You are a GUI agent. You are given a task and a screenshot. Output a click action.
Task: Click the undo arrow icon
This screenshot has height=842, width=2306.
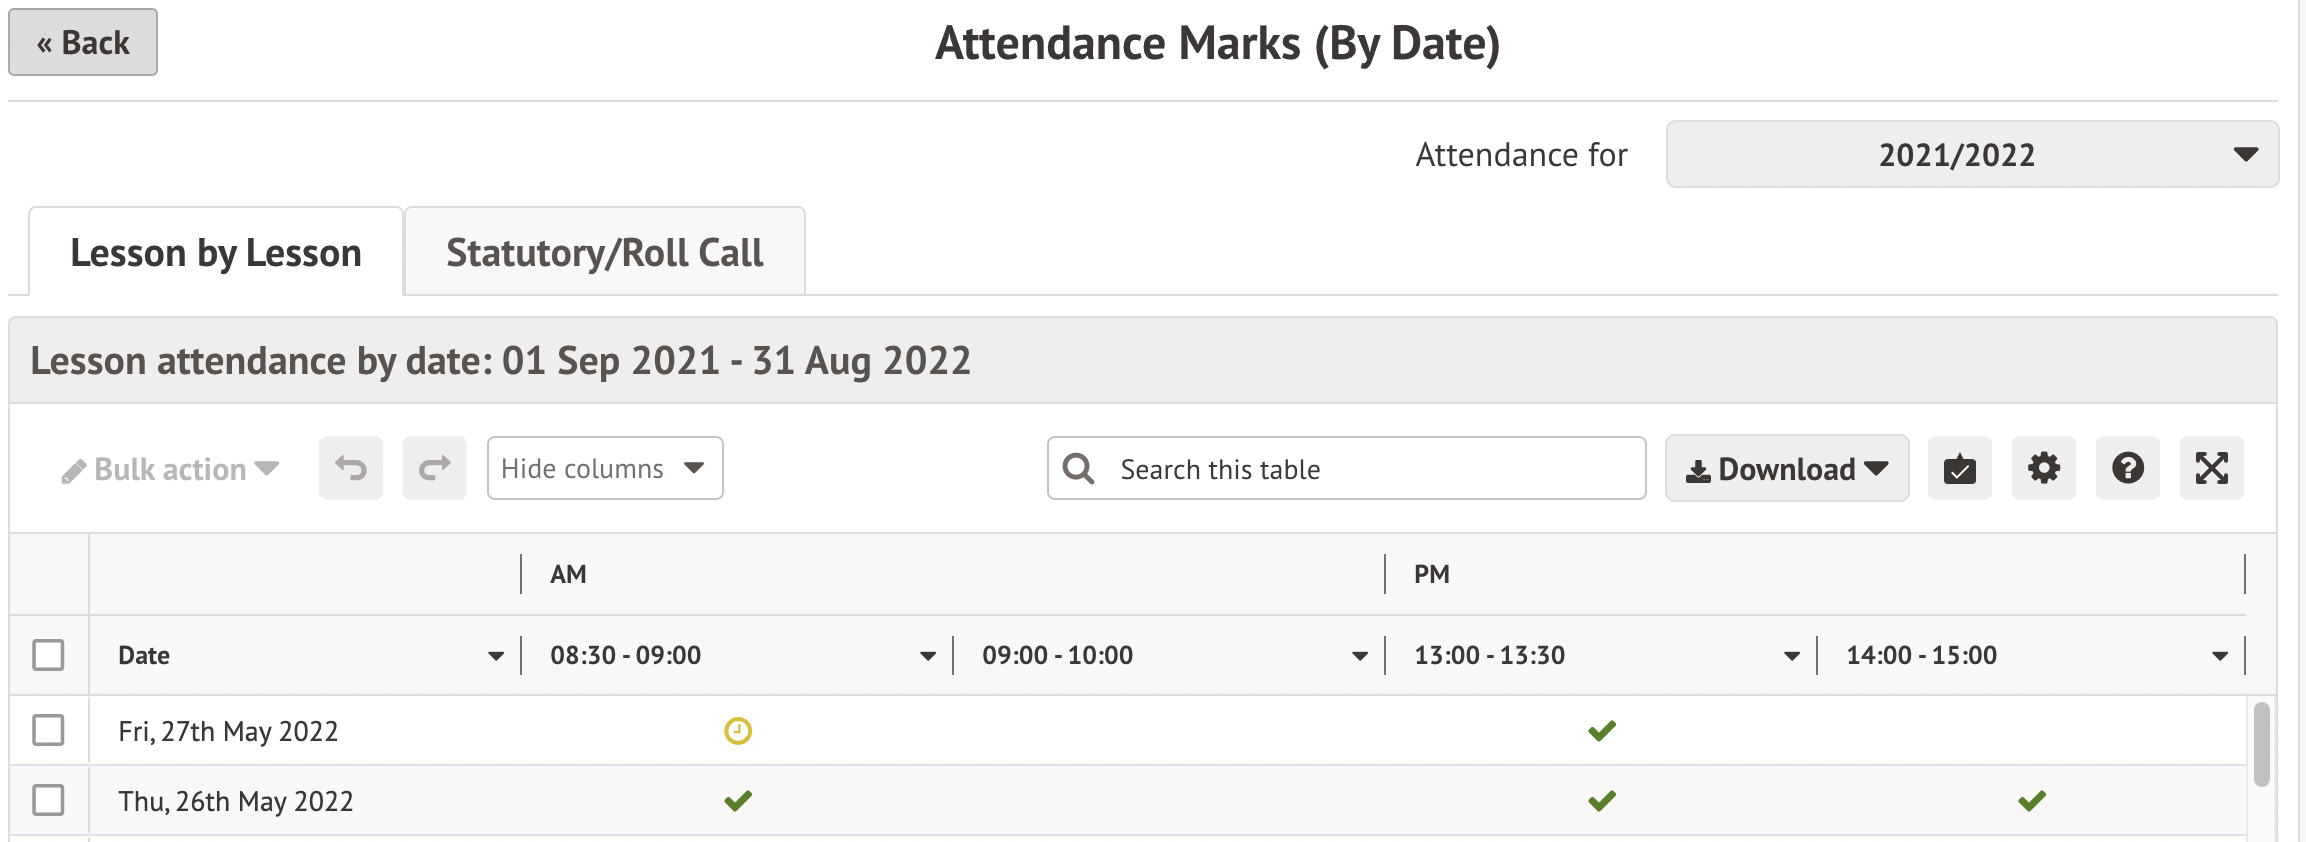click(351, 468)
